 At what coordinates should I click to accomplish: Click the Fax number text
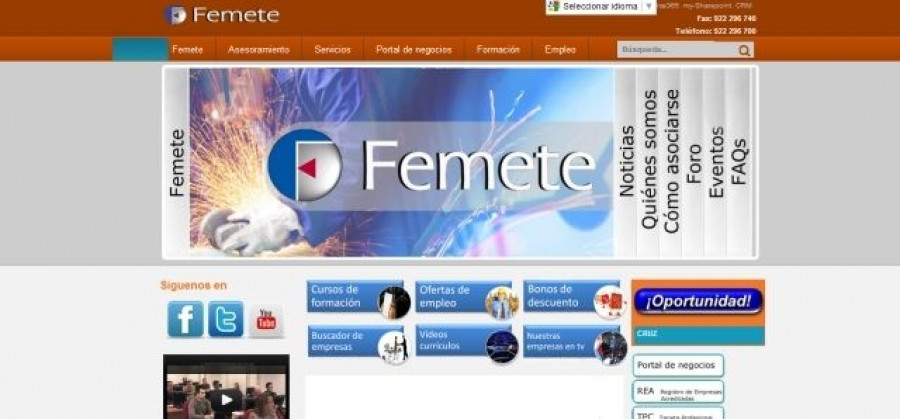(726, 18)
